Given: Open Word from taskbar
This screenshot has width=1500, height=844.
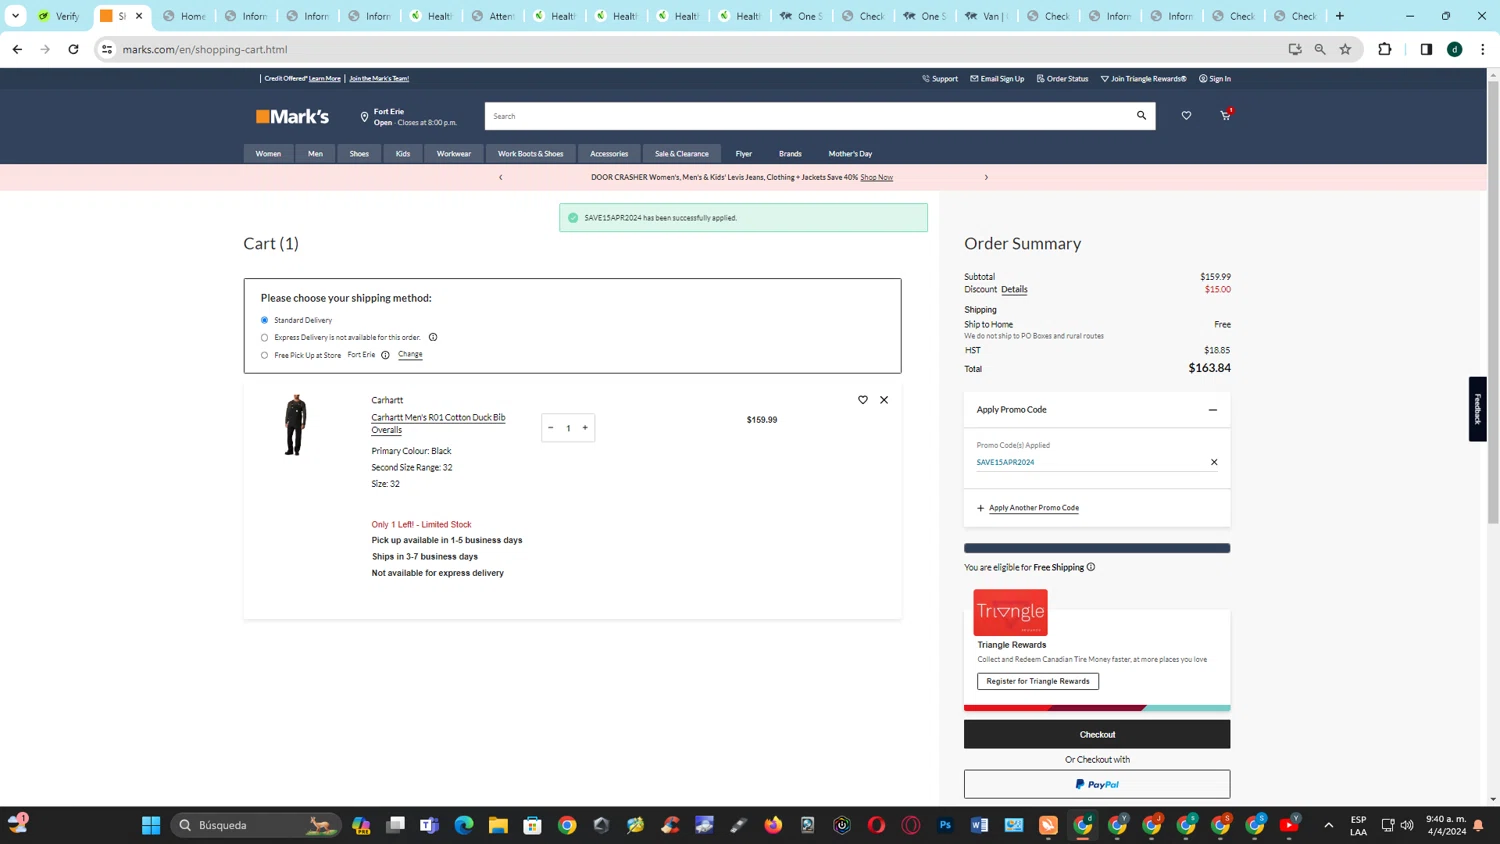Looking at the screenshot, I should tap(980, 825).
